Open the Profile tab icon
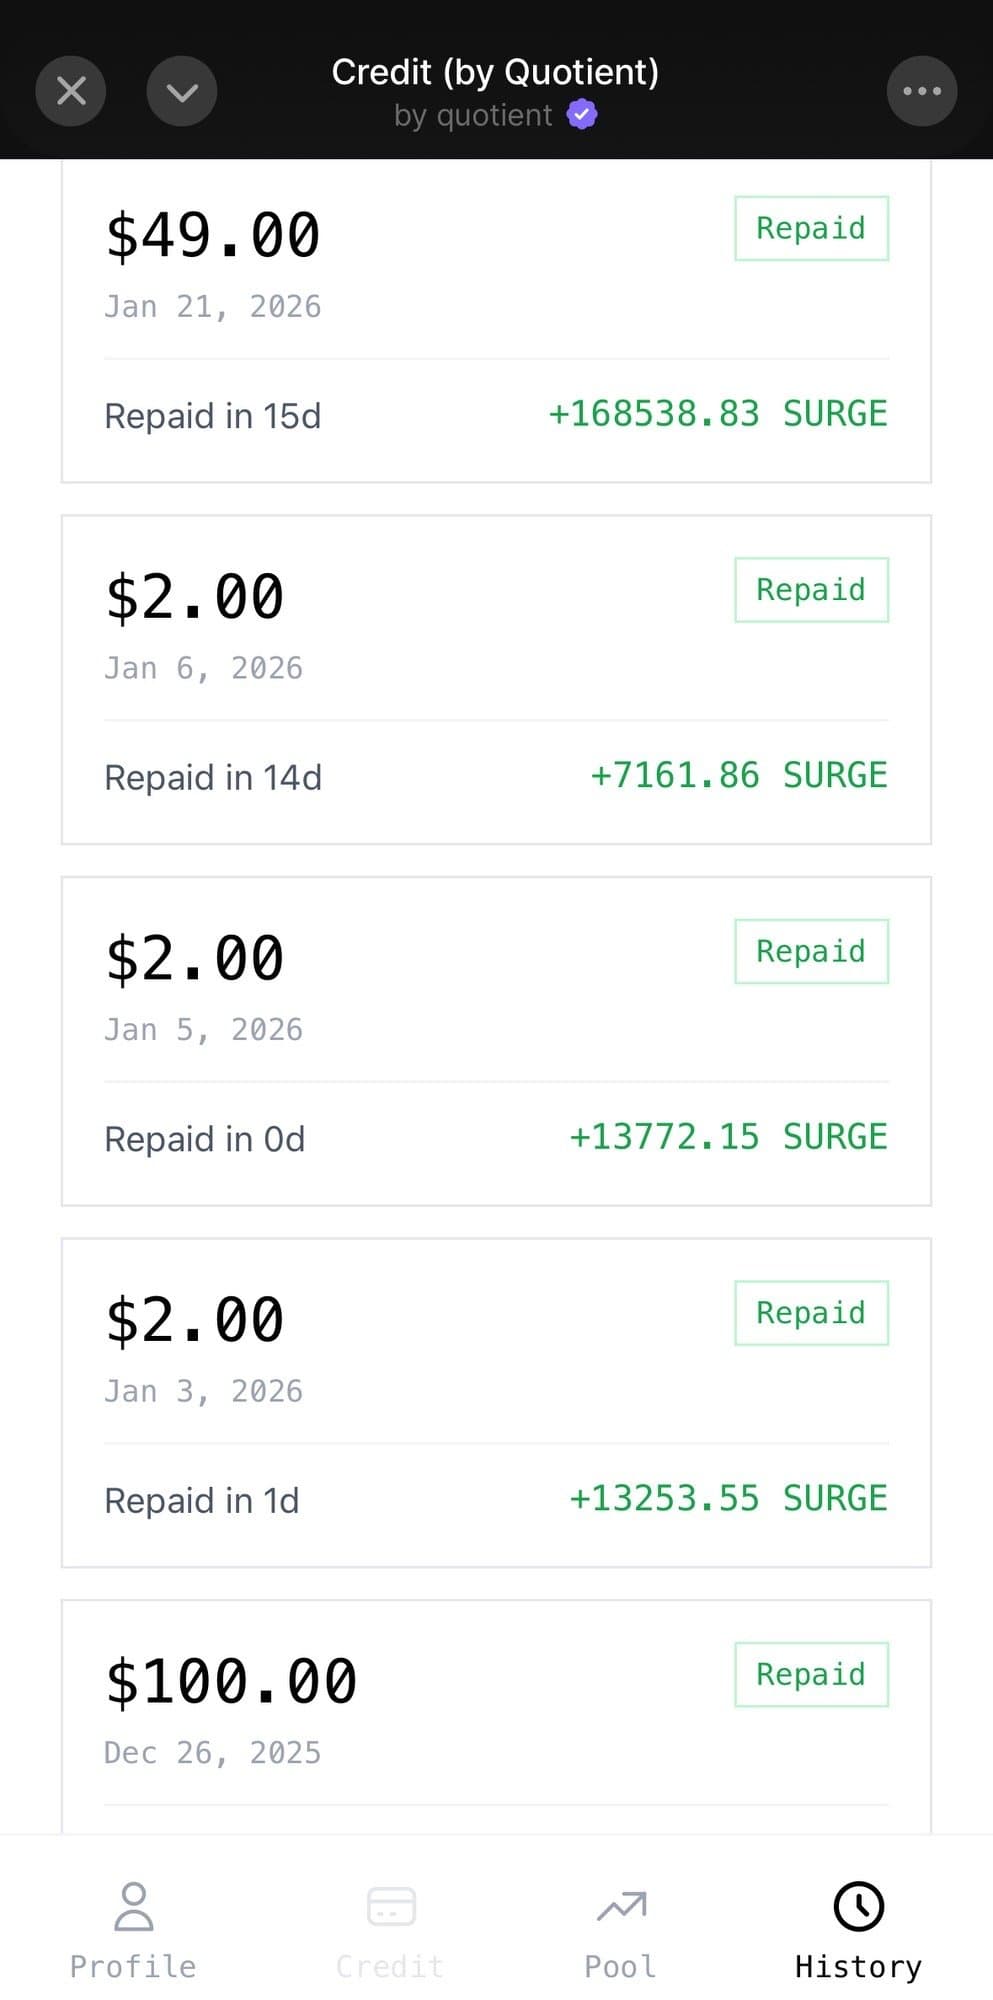This screenshot has height=2000, width=993. click(133, 1906)
